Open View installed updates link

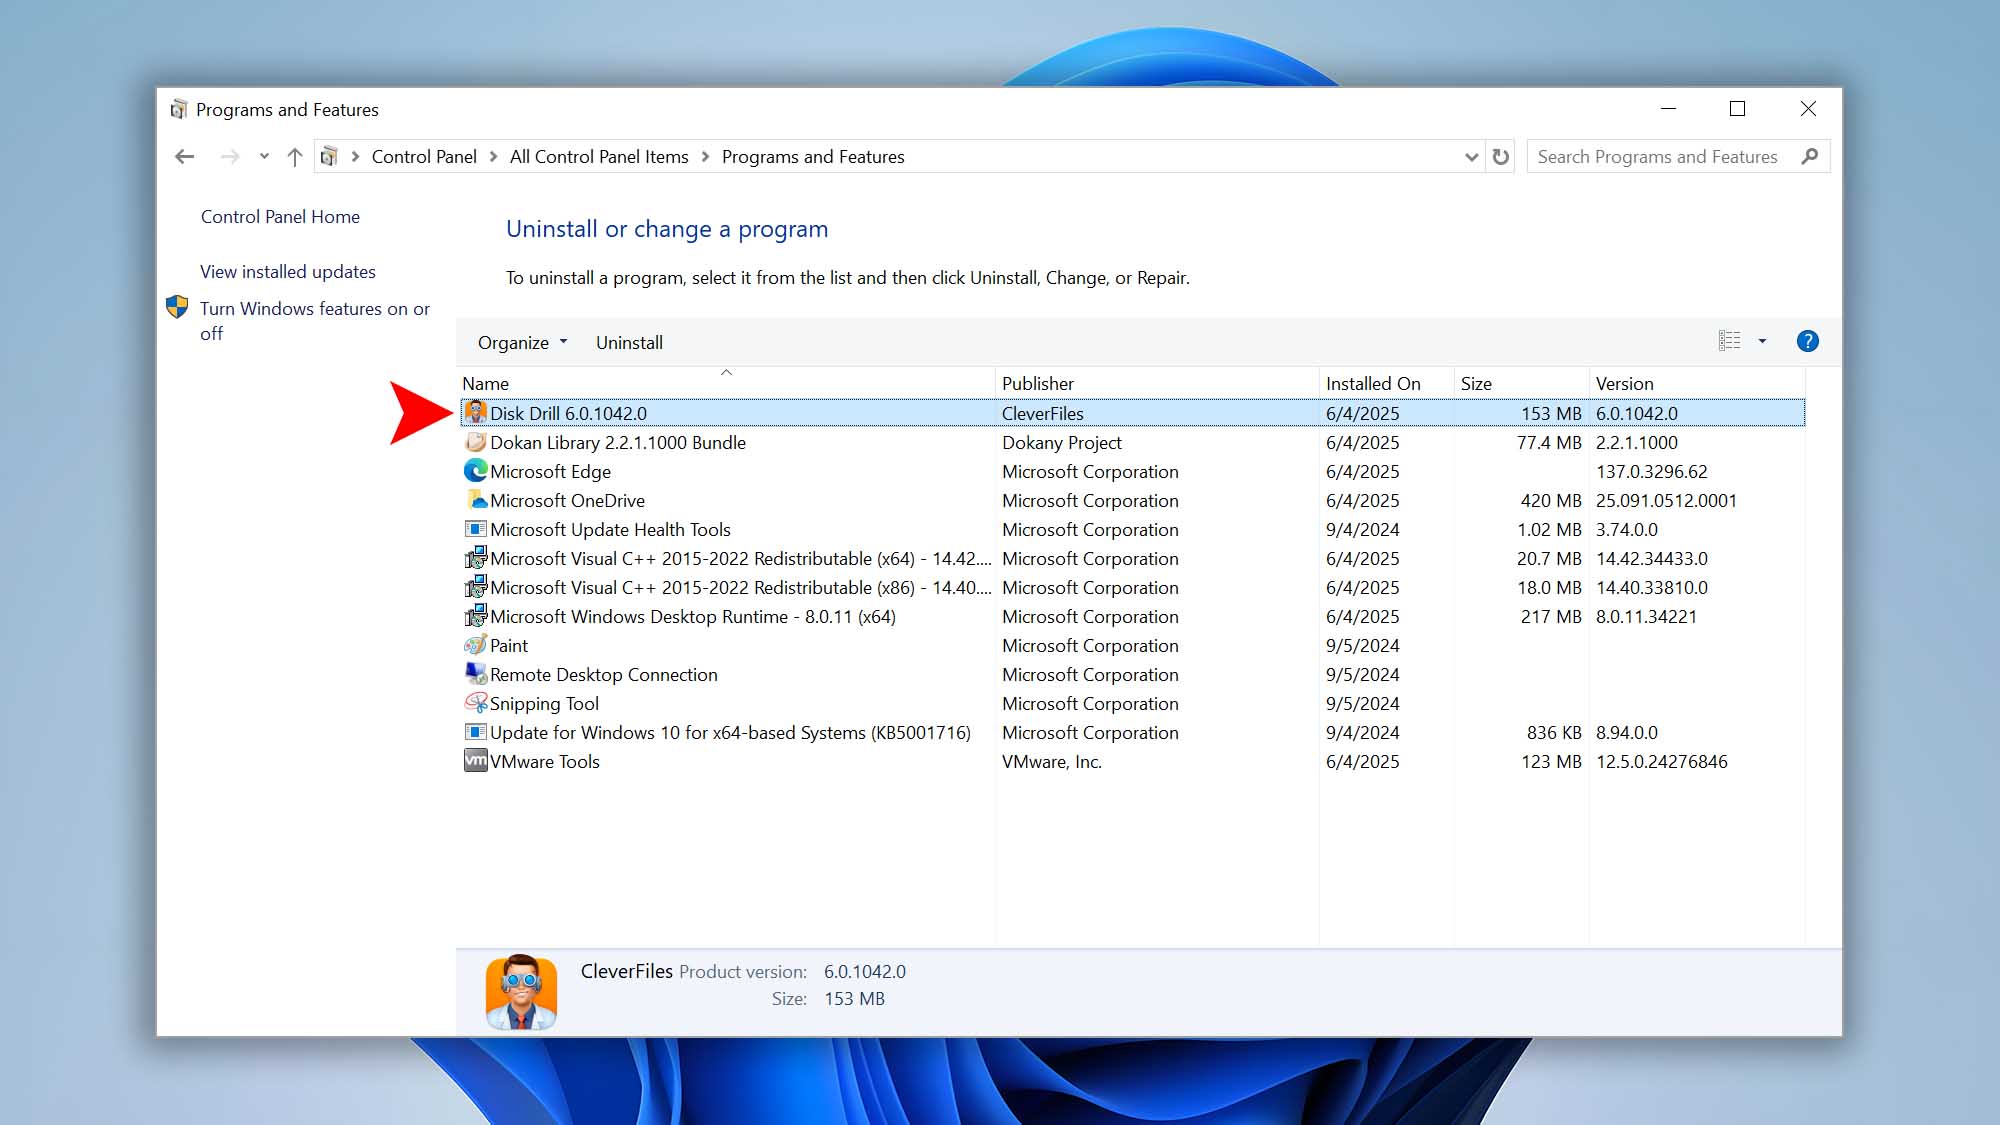pos(288,271)
